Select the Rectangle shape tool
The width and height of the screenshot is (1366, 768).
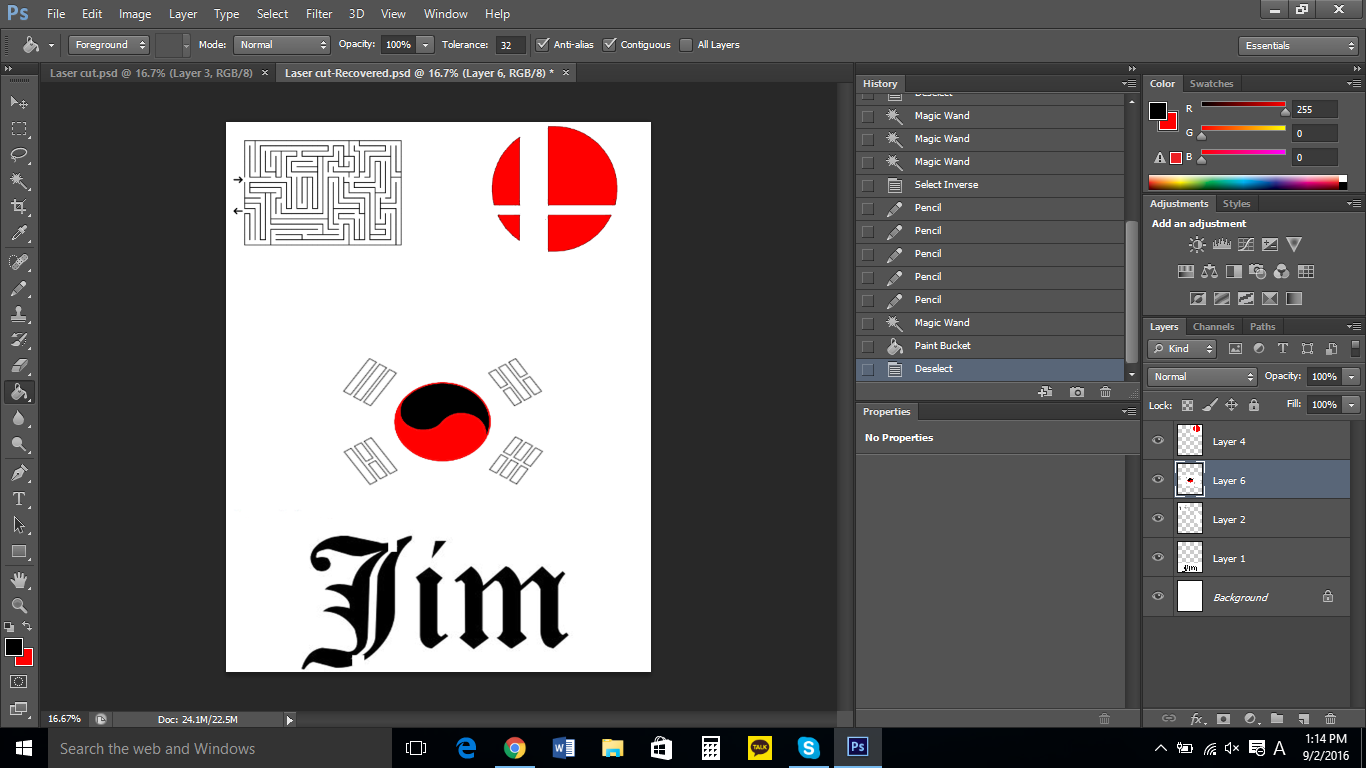(19, 551)
